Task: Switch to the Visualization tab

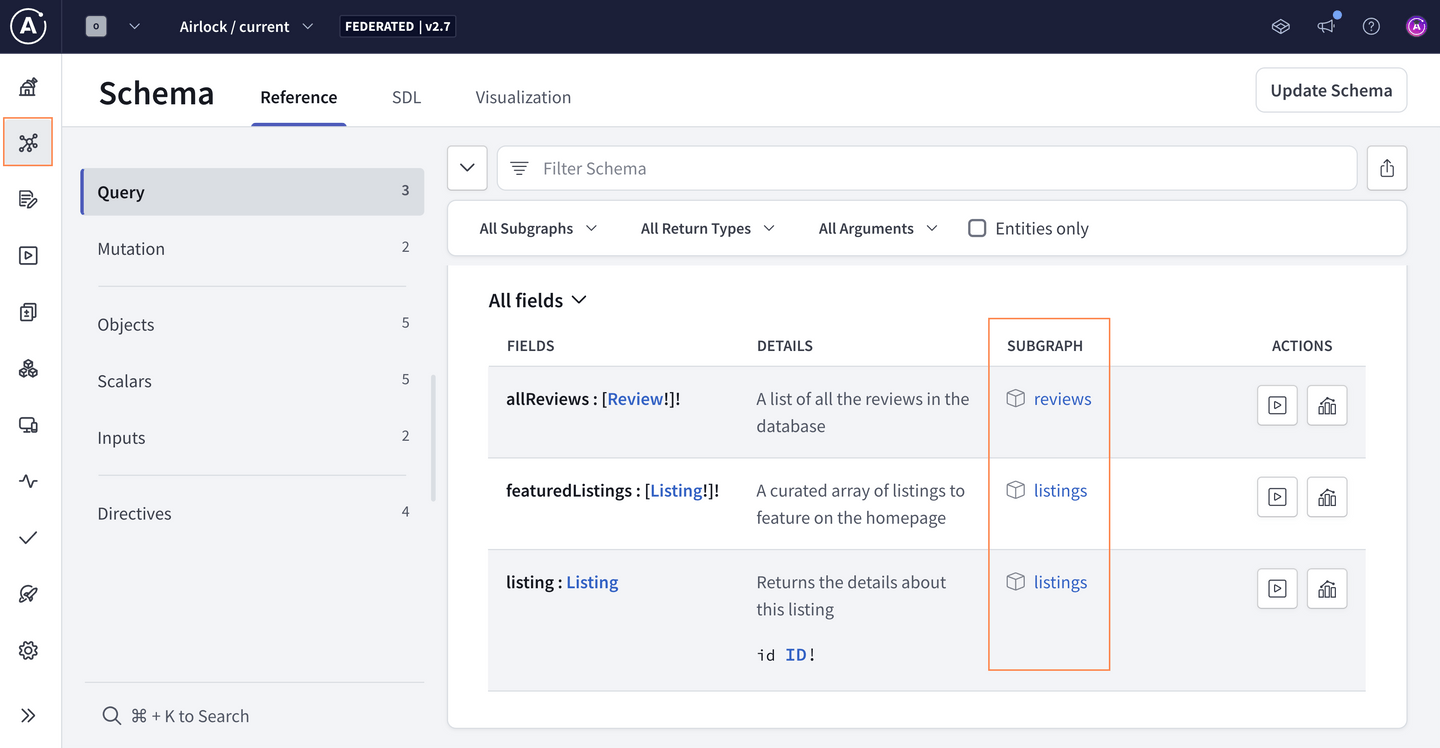Action: 523,97
